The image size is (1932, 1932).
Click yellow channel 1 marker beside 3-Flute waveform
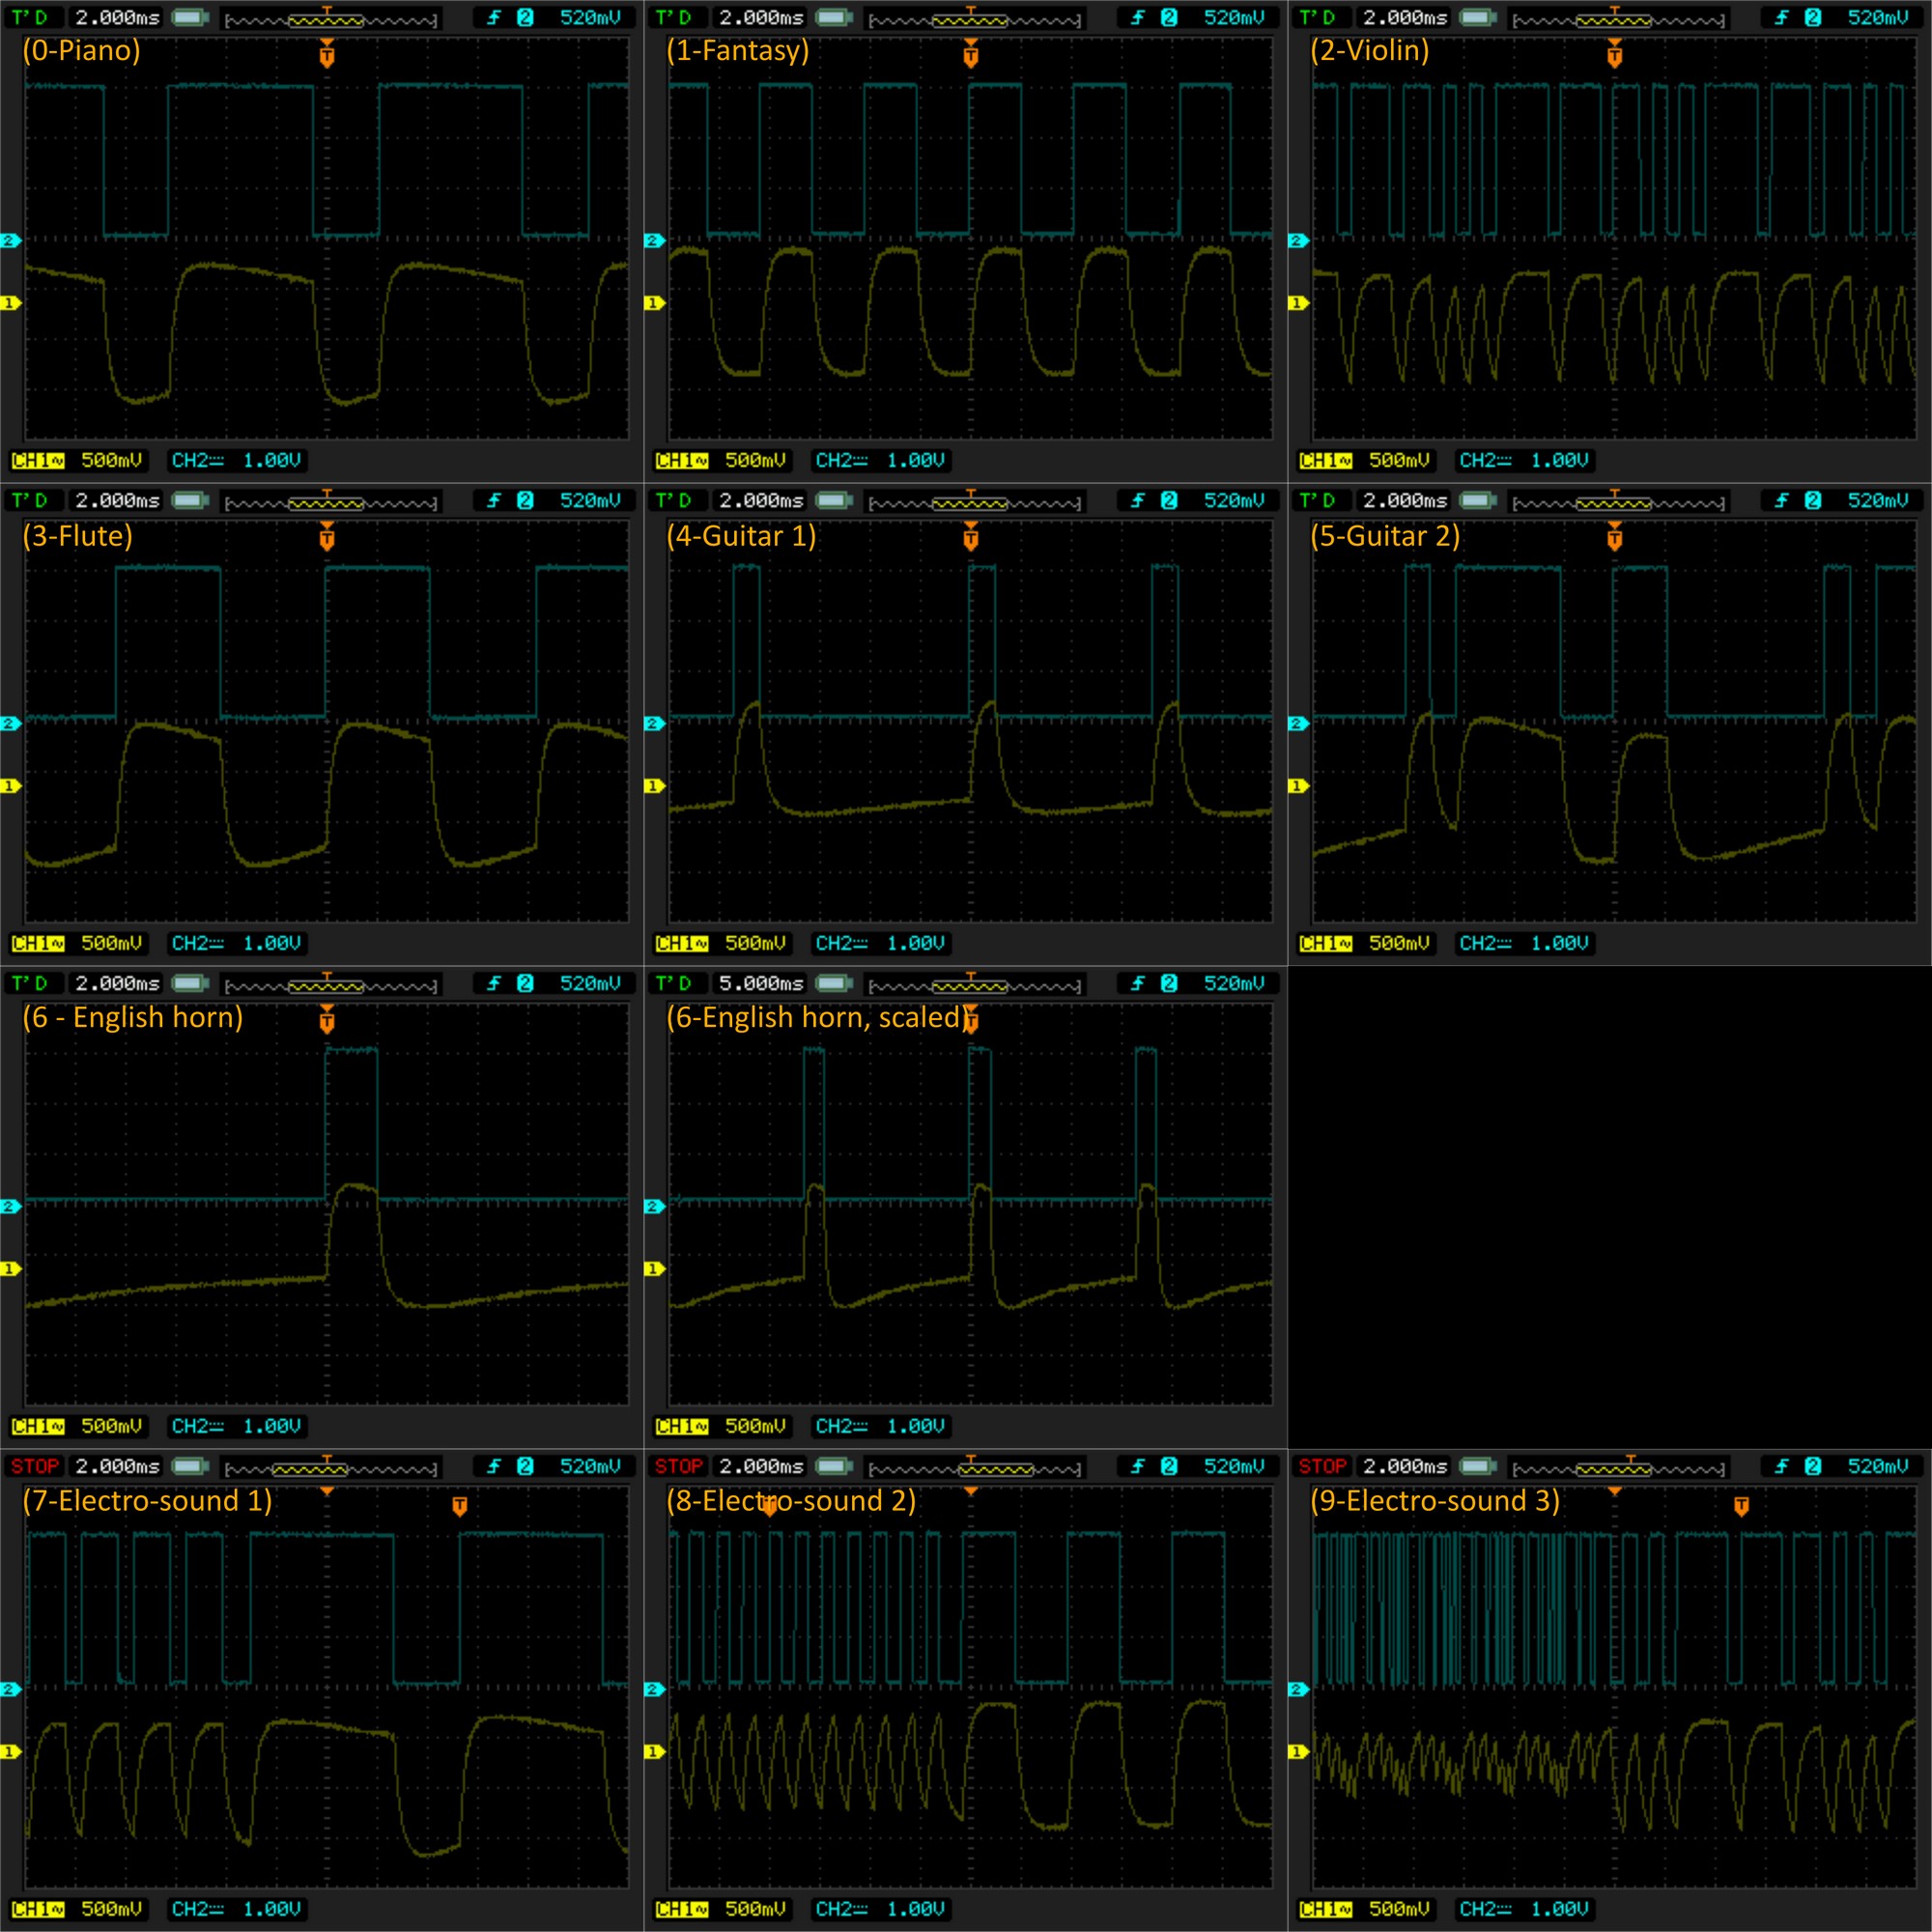coord(10,786)
